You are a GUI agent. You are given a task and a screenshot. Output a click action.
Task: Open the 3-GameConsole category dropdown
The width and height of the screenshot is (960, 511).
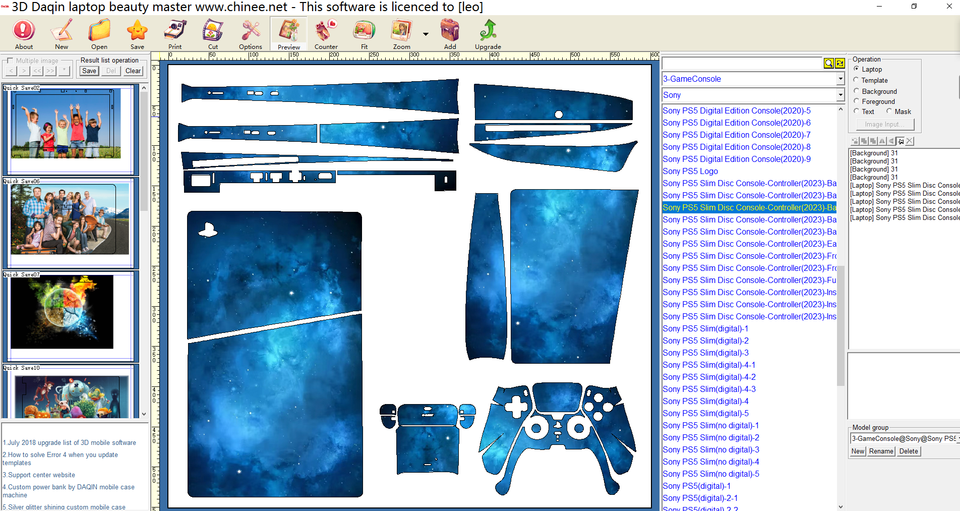(840, 79)
